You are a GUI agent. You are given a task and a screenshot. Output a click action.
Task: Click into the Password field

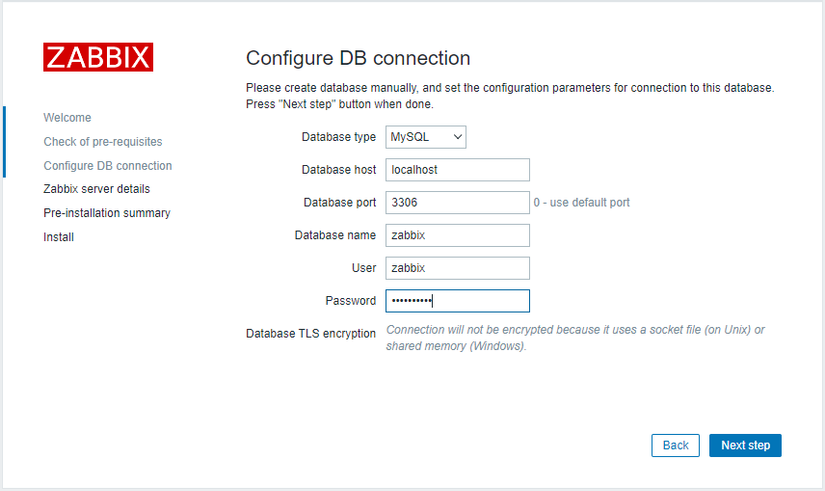(457, 301)
